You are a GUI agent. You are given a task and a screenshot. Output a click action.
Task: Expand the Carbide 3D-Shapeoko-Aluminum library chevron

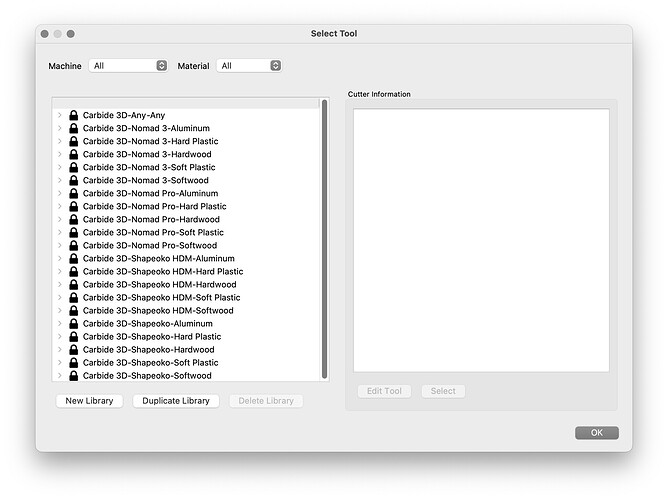[60, 323]
